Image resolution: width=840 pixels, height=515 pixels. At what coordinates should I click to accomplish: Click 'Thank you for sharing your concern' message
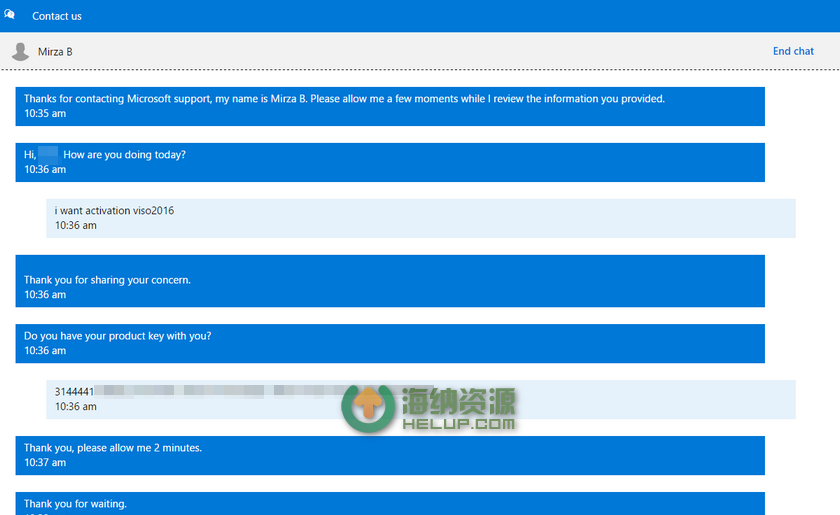(390, 281)
